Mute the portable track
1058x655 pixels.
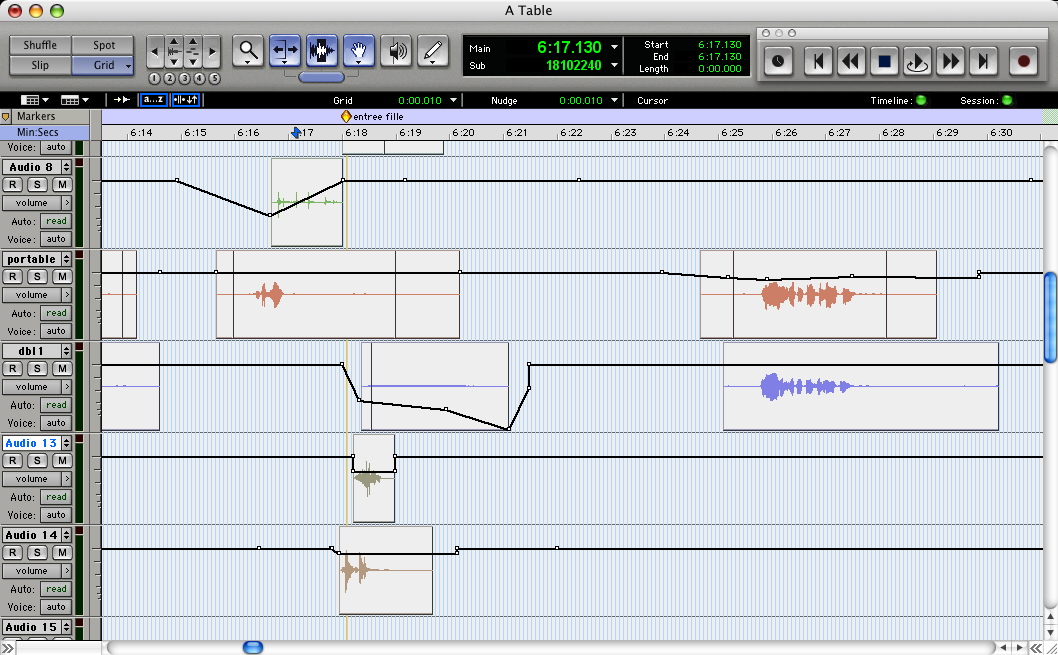62,276
